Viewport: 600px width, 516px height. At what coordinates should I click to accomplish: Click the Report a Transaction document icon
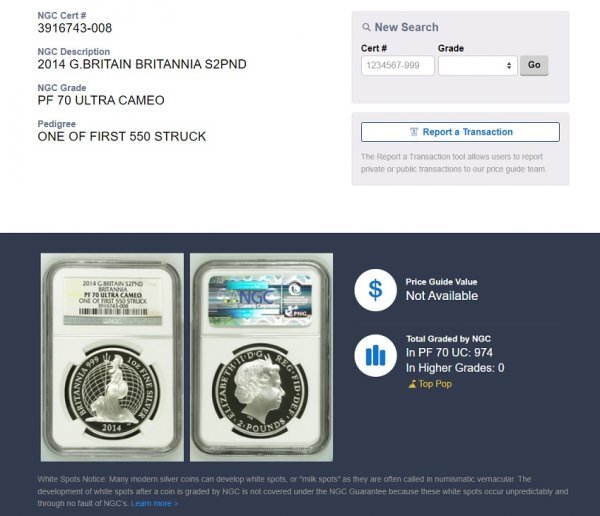click(x=414, y=132)
